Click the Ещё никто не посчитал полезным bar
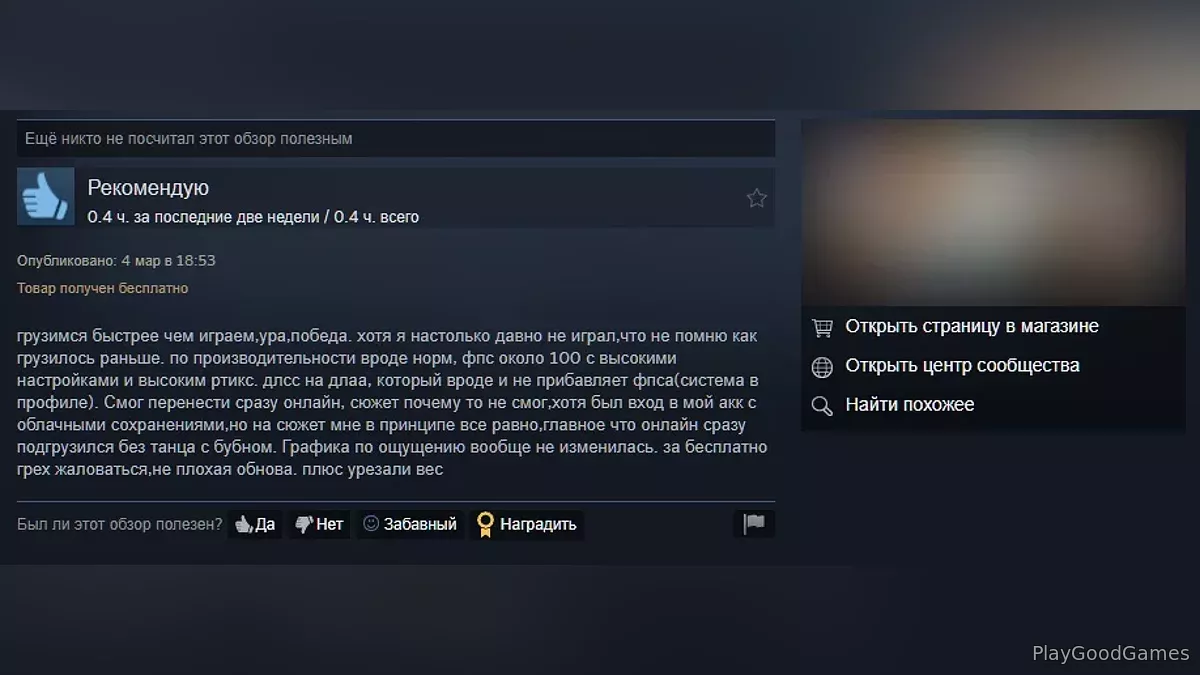Screen dimensions: 1200x675 pos(396,138)
